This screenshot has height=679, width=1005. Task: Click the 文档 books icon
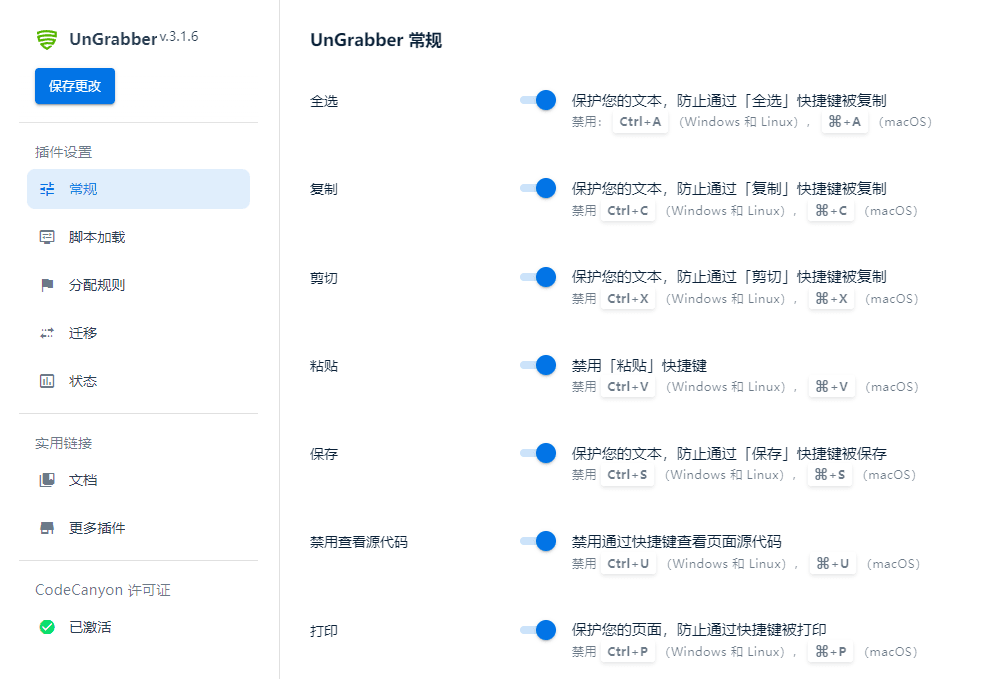pyautogui.click(x=47, y=480)
